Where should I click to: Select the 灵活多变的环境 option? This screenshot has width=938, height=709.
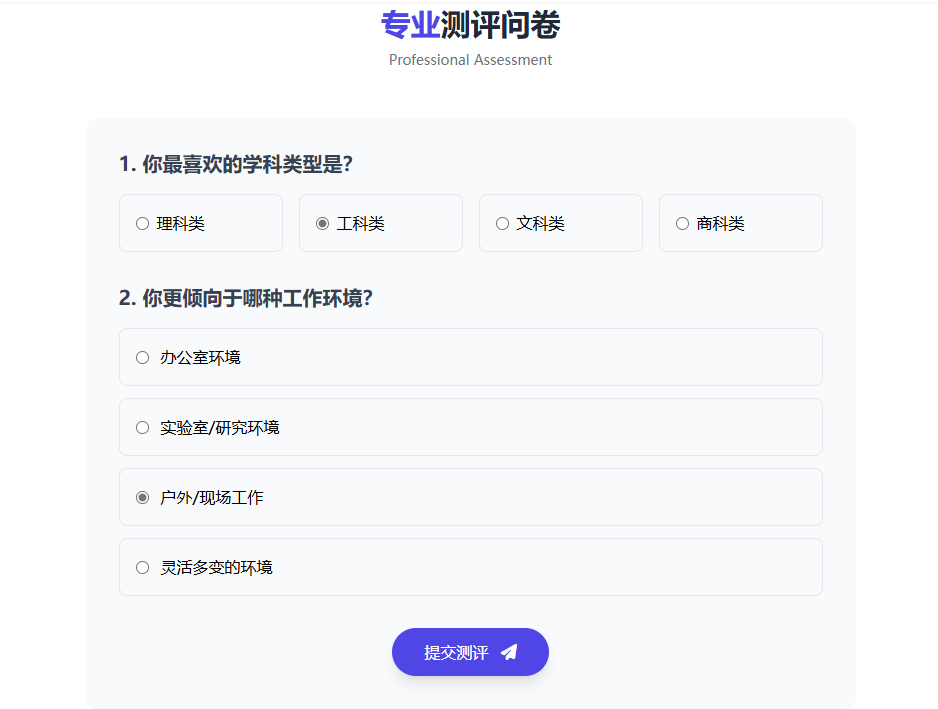(x=142, y=566)
